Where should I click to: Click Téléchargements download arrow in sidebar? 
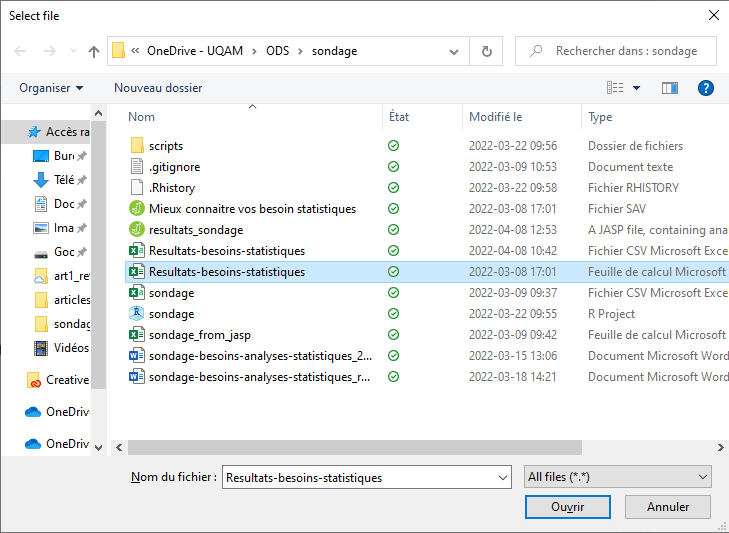tap(41, 180)
